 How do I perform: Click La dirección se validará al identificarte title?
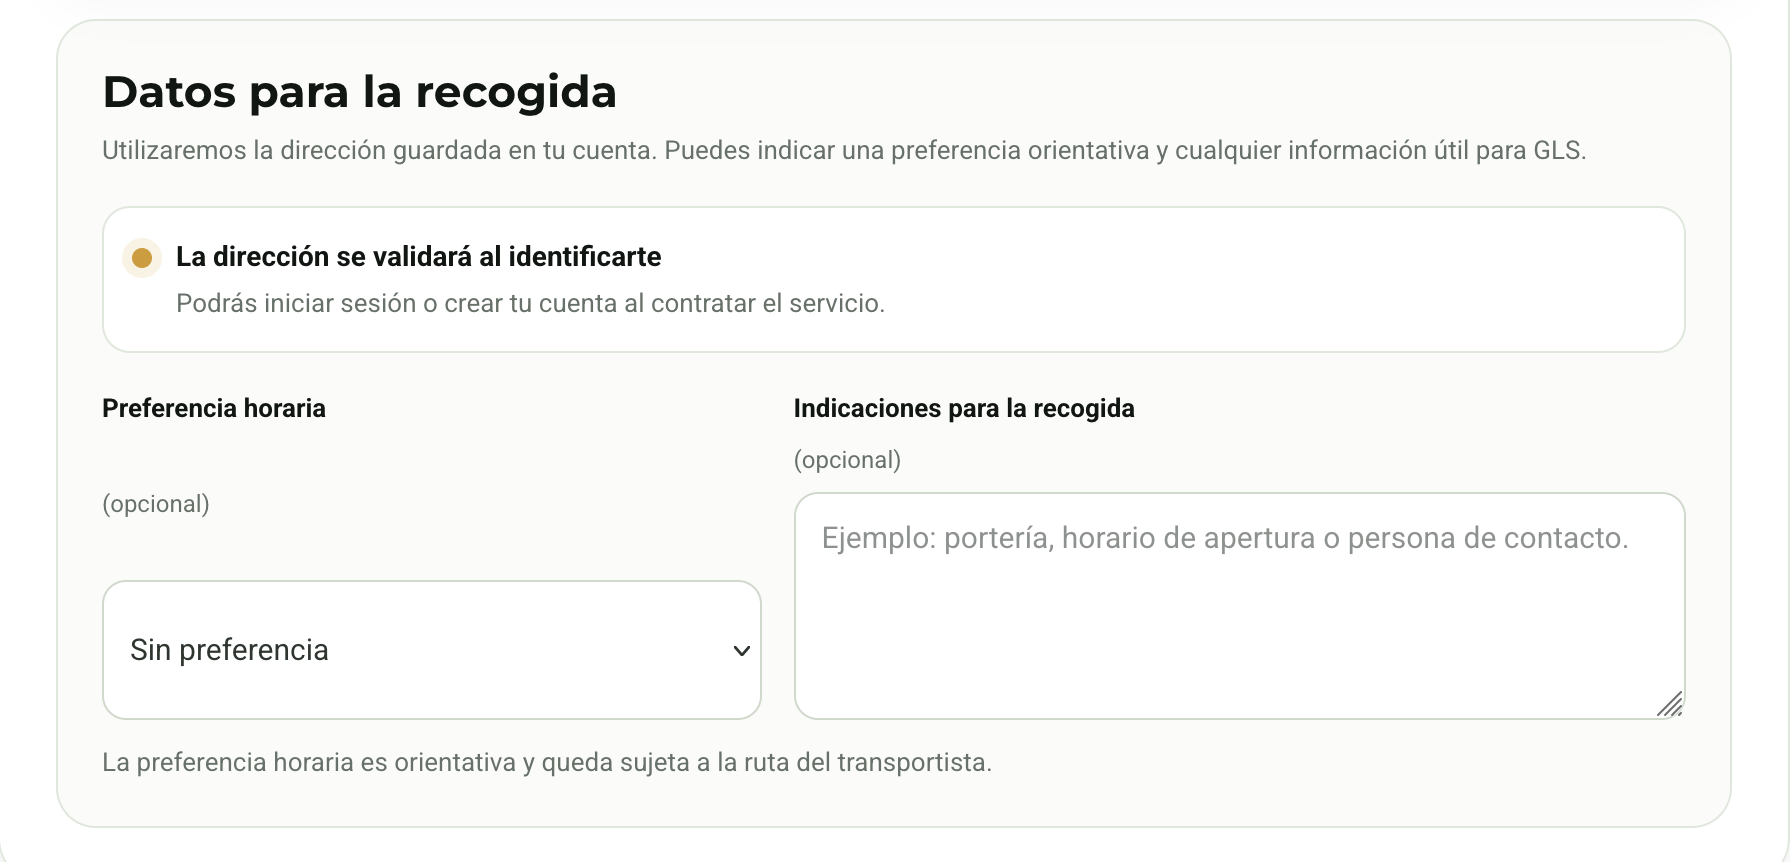[419, 257]
